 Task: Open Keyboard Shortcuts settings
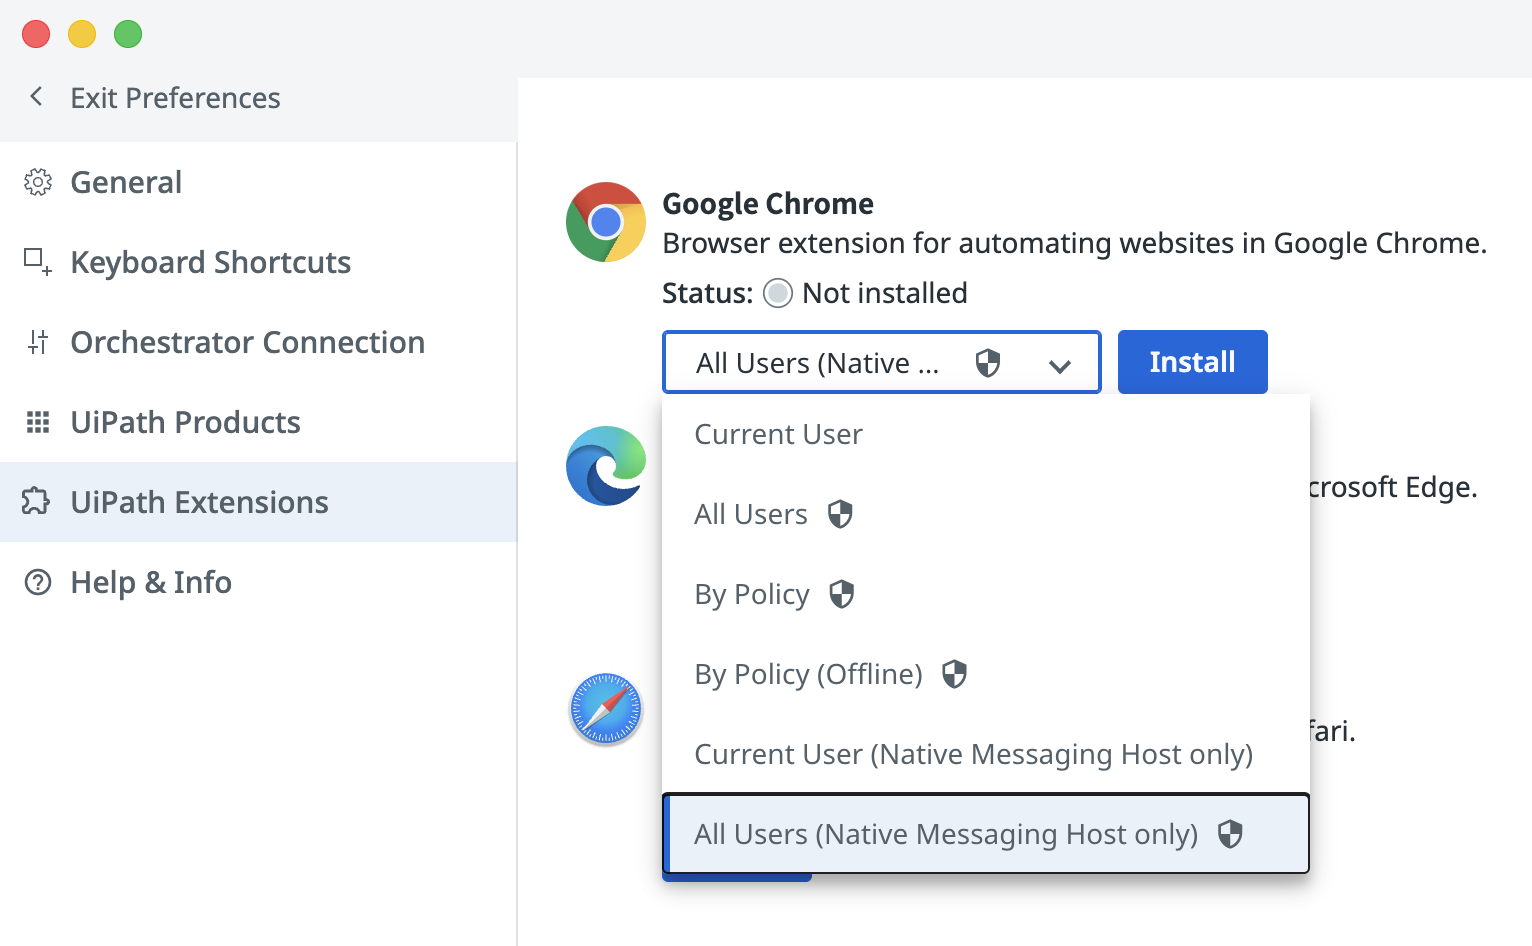tap(258, 262)
